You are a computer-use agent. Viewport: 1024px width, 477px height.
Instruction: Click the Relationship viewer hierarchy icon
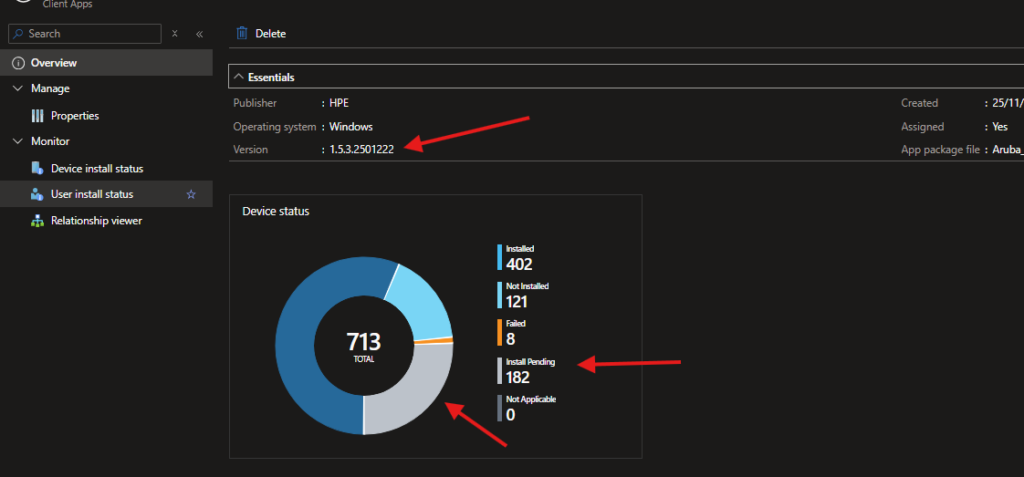click(38, 221)
